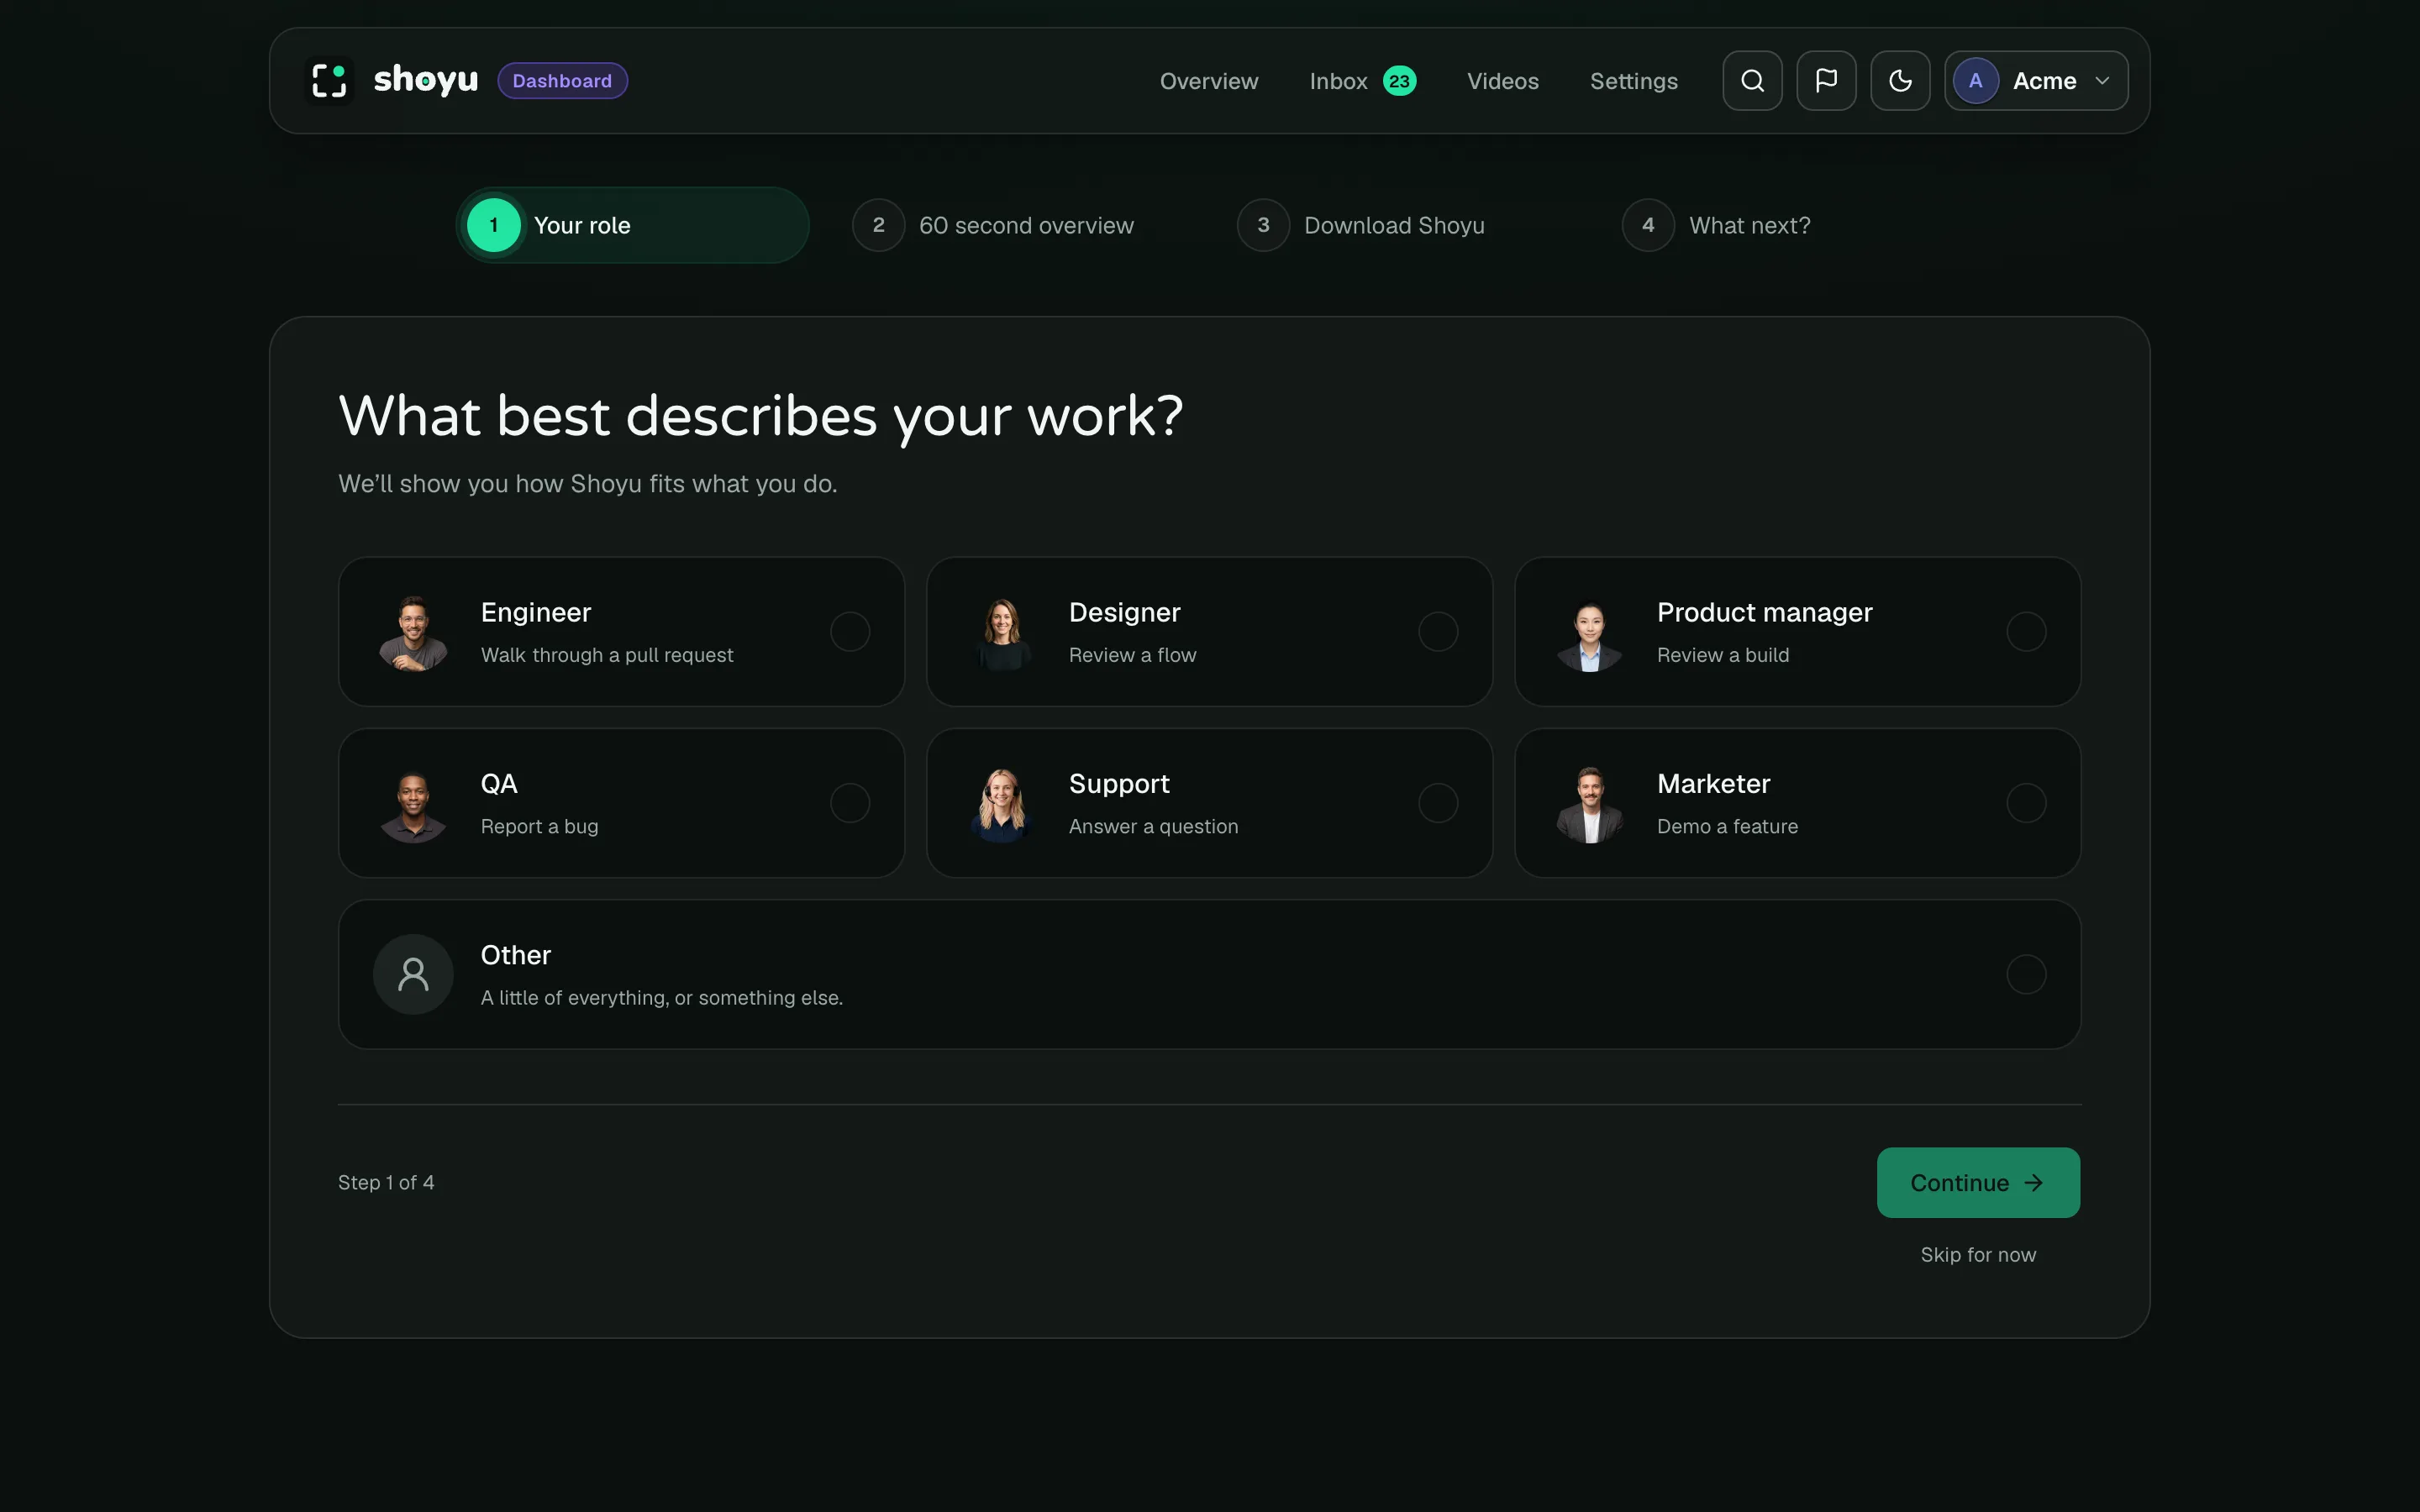Open the Inbox nav item

[1338, 81]
